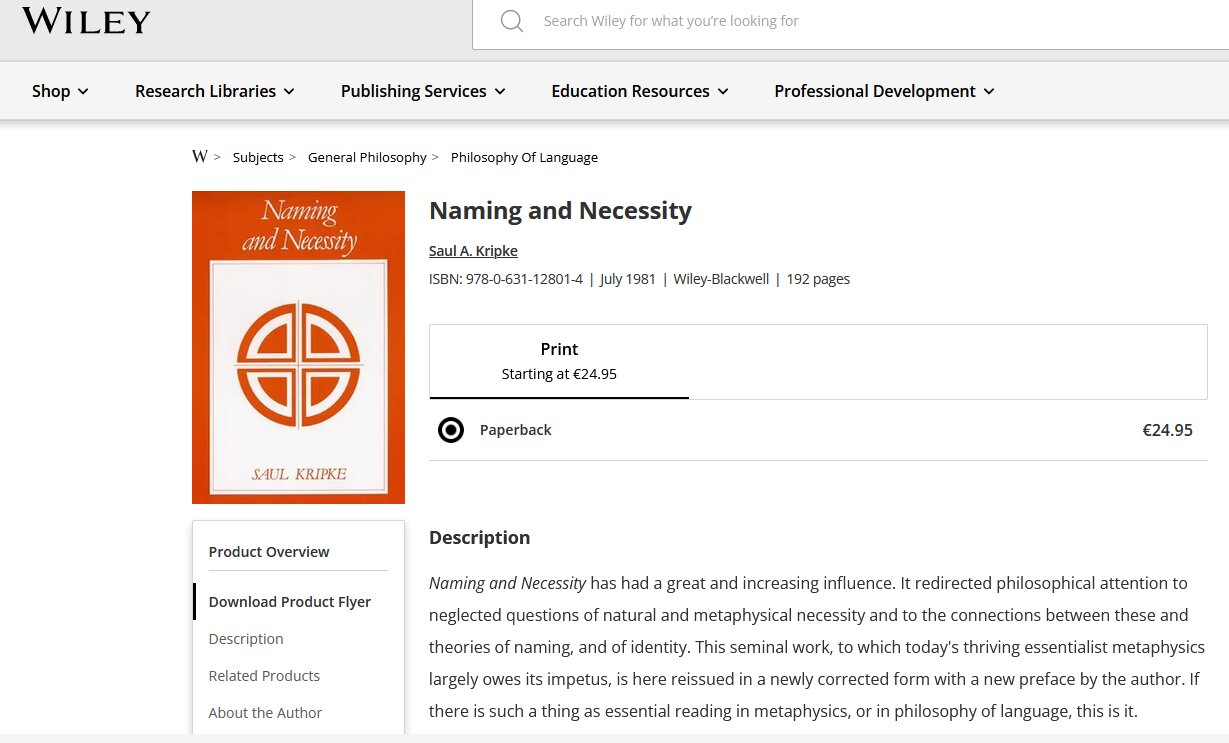Jump to Description section in sidebar
This screenshot has width=1229, height=743.
246,639
